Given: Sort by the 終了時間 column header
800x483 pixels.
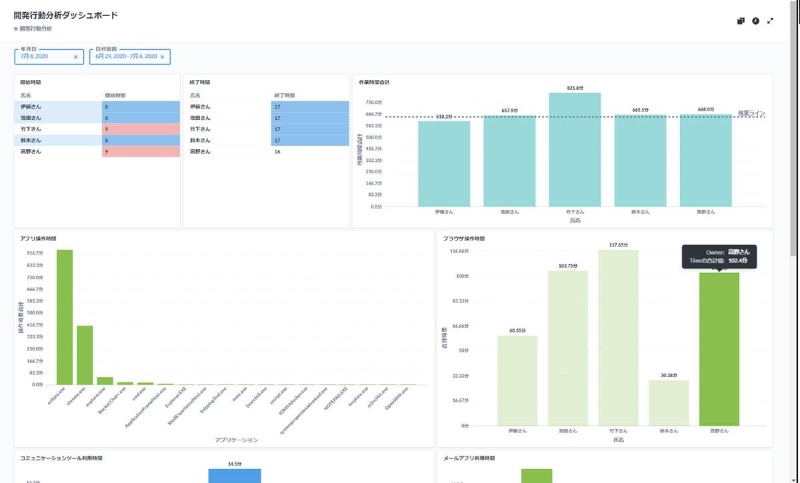Looking at the screenshot, I should pyautogui.click(x=283, y=95).
